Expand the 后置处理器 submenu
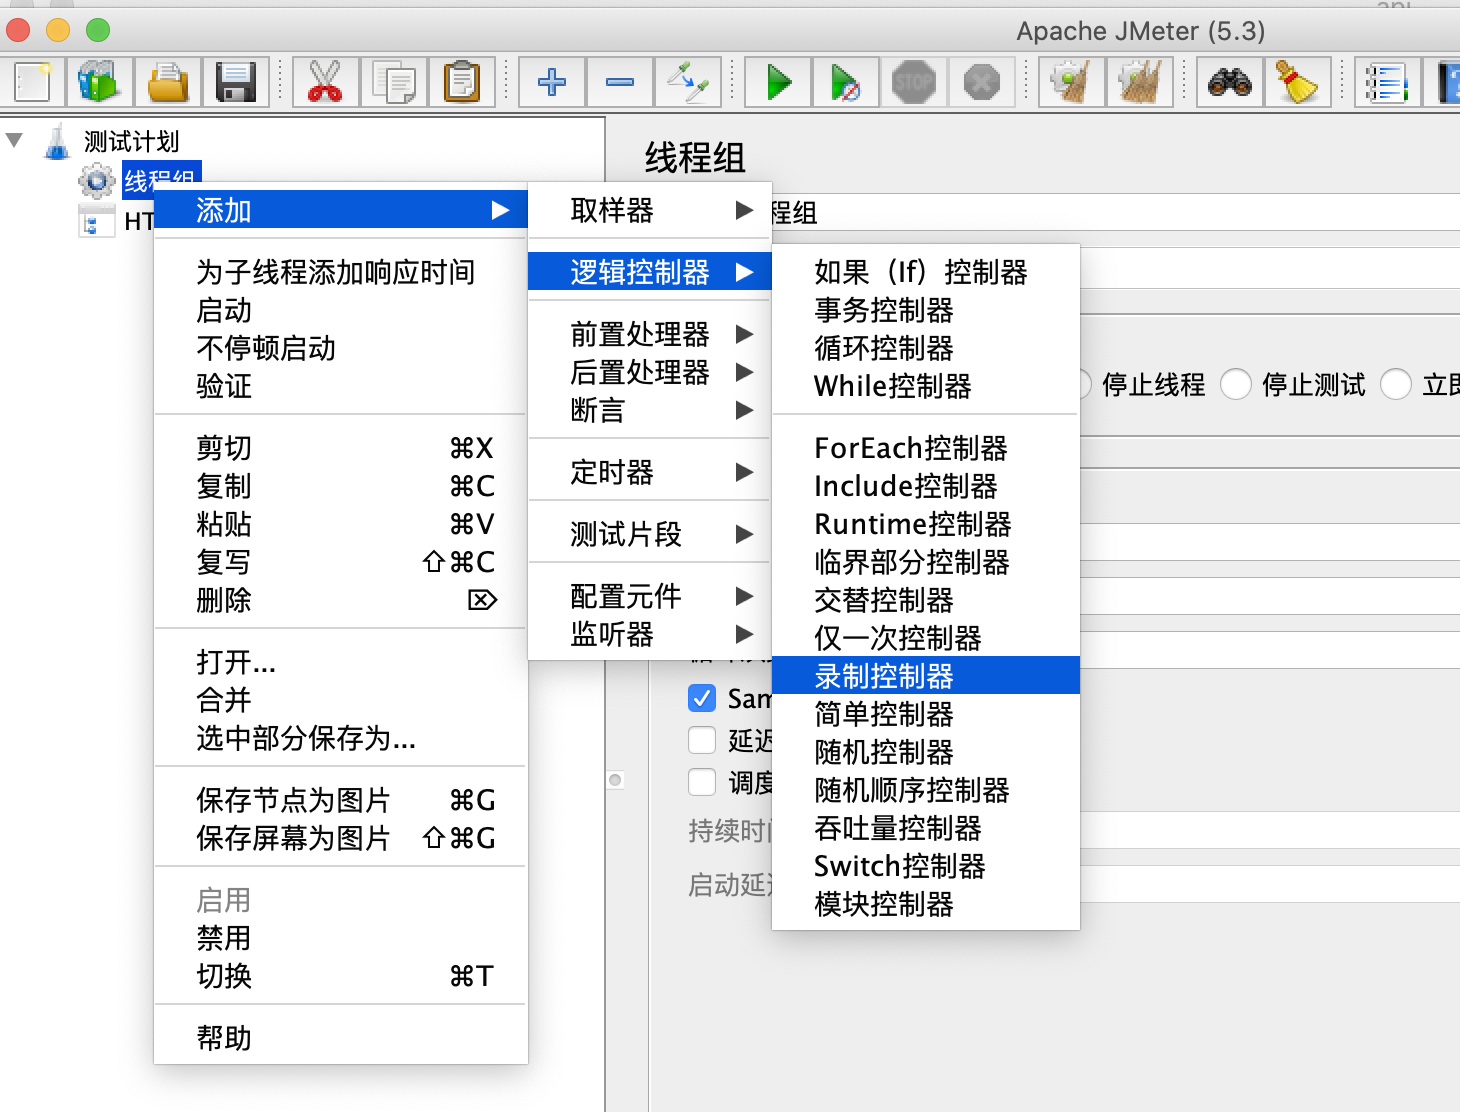 pos(650,372)
